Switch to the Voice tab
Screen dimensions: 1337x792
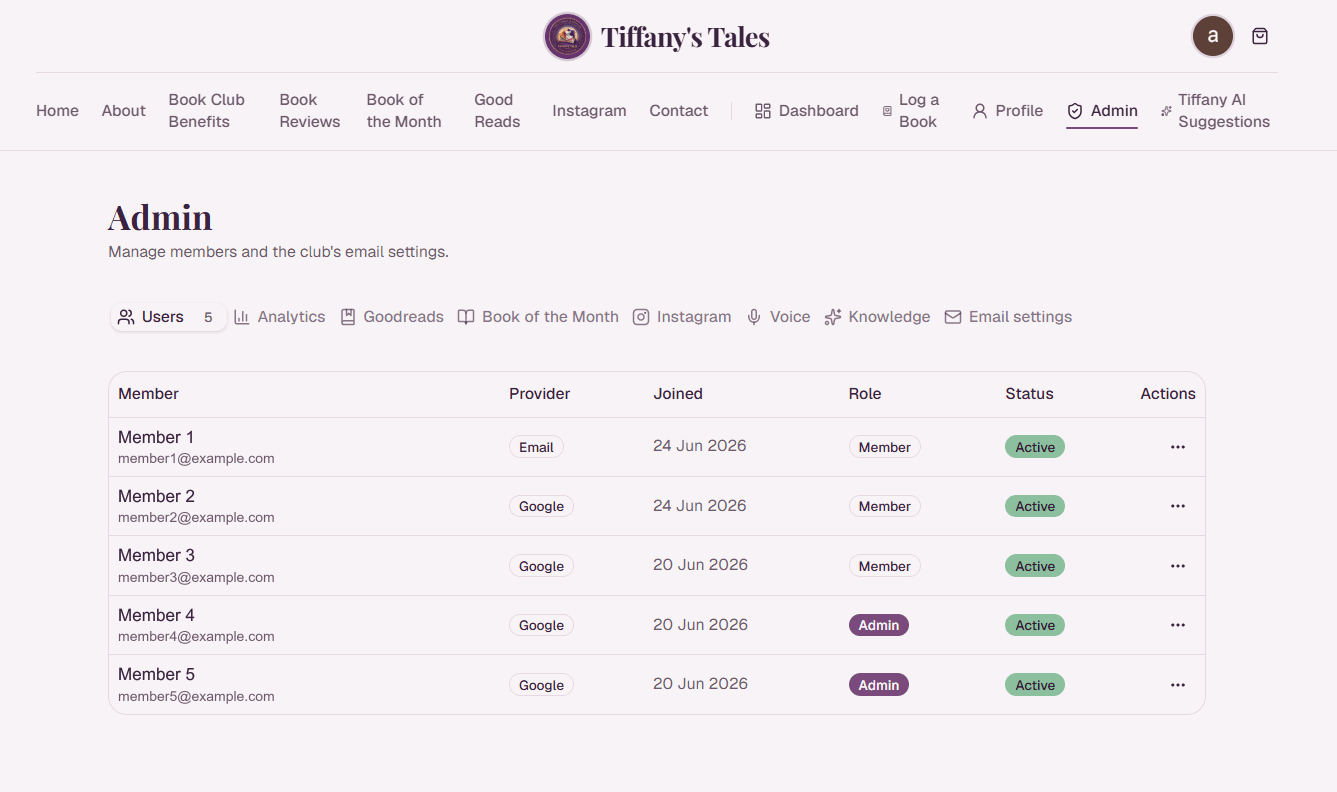click(778, 317)
